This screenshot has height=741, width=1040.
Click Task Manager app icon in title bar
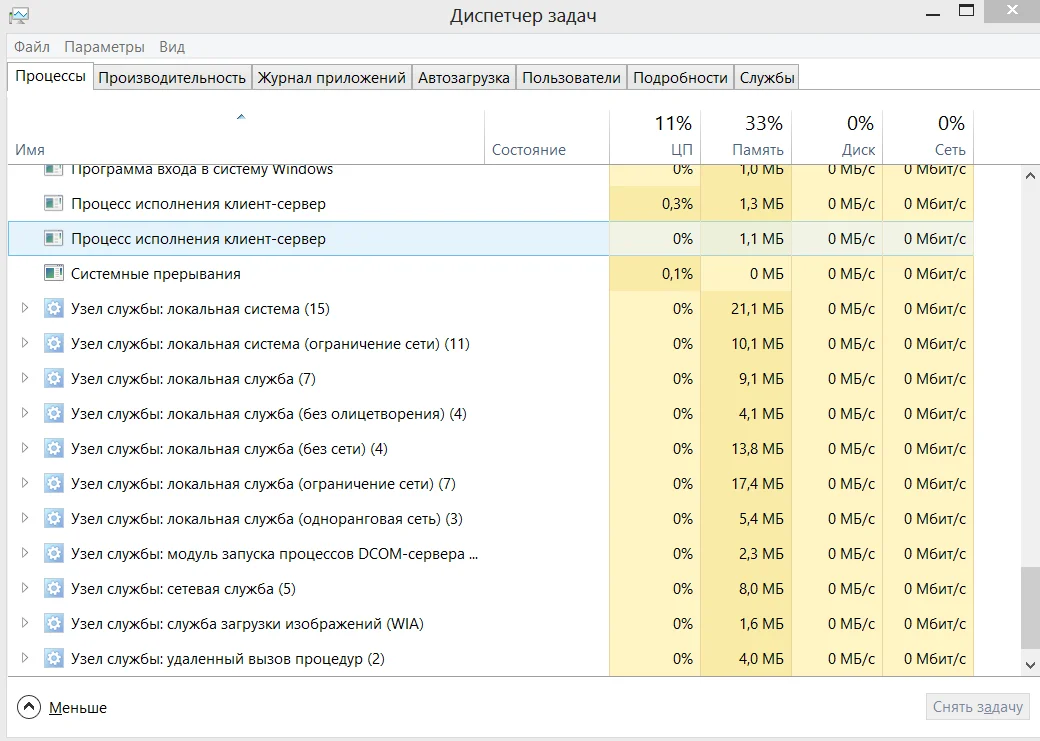[x=18, y=16]
